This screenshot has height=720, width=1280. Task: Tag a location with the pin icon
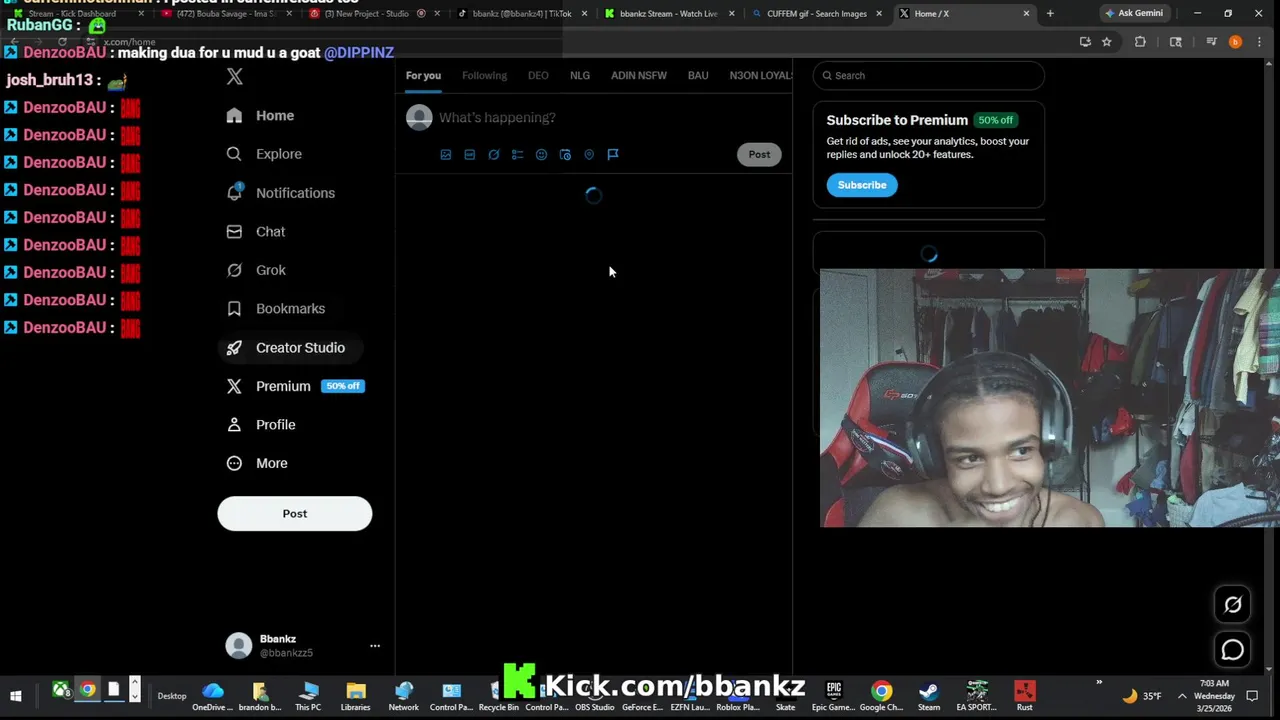[x=589, y=154]
